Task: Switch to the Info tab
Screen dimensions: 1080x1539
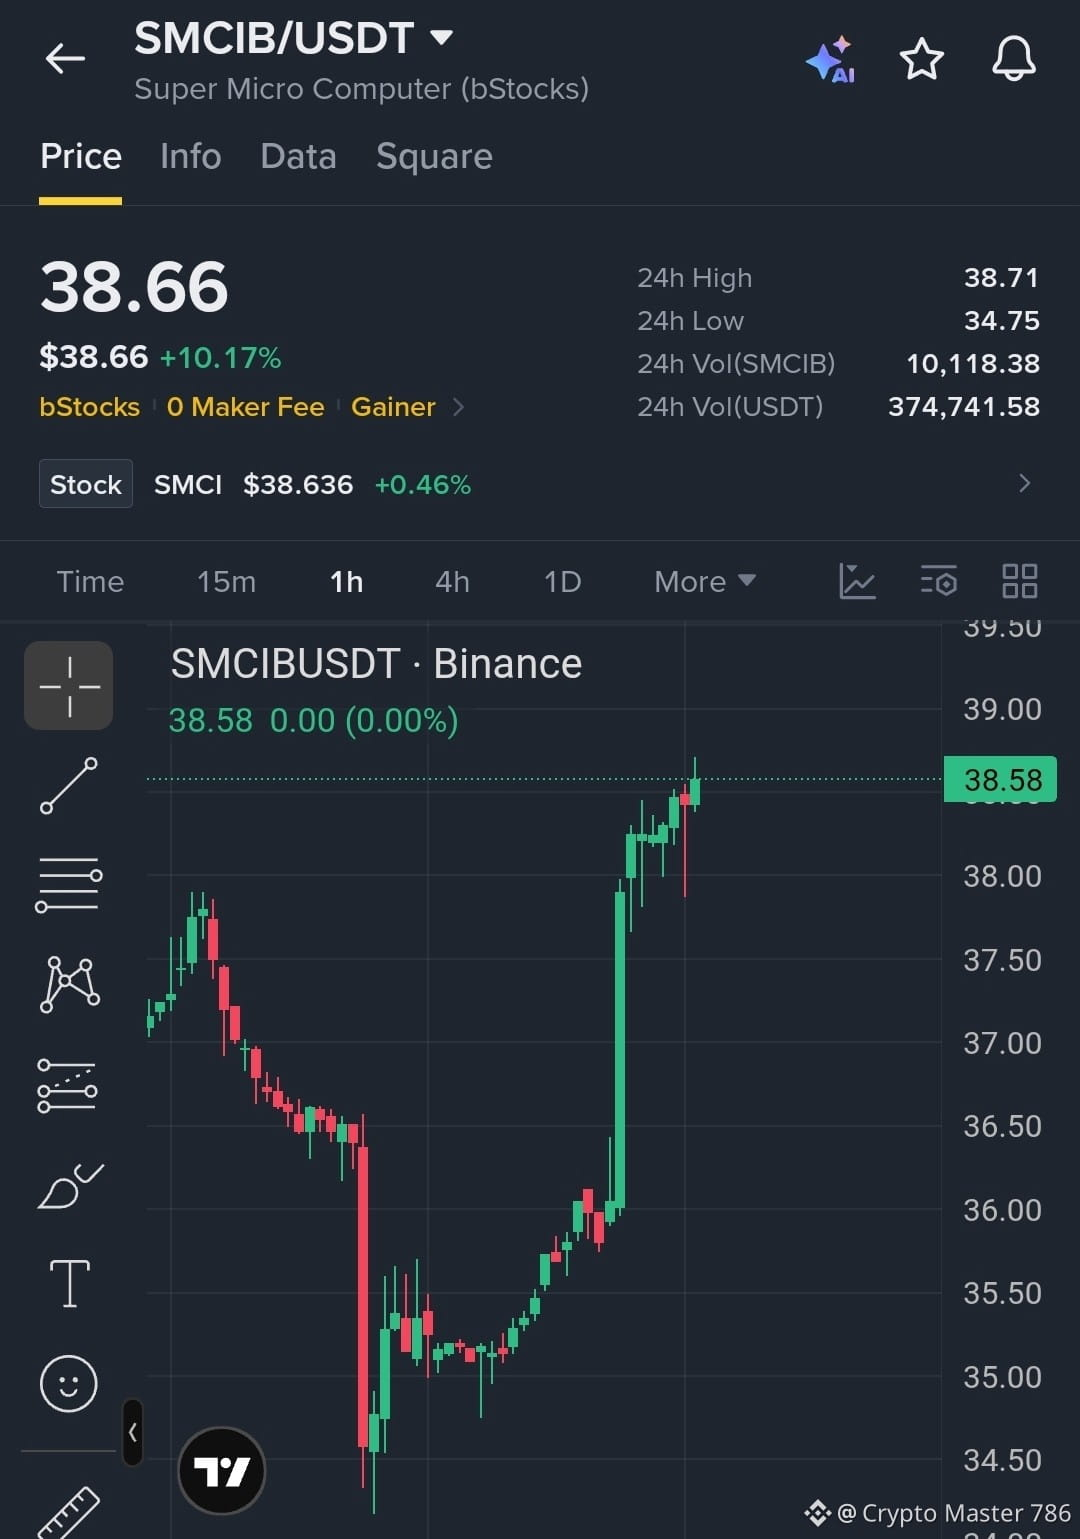Action: click(x=191, y=157)
